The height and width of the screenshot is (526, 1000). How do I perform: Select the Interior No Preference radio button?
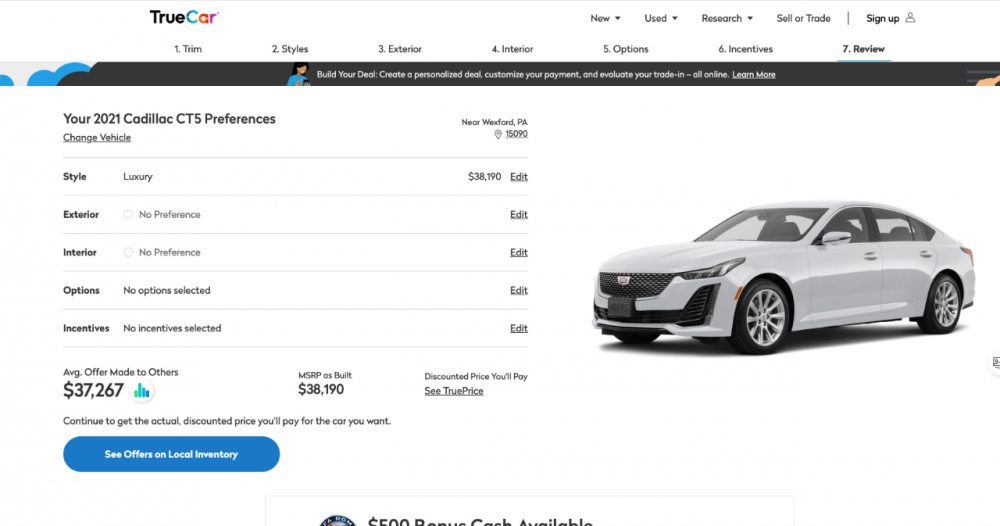128,252
